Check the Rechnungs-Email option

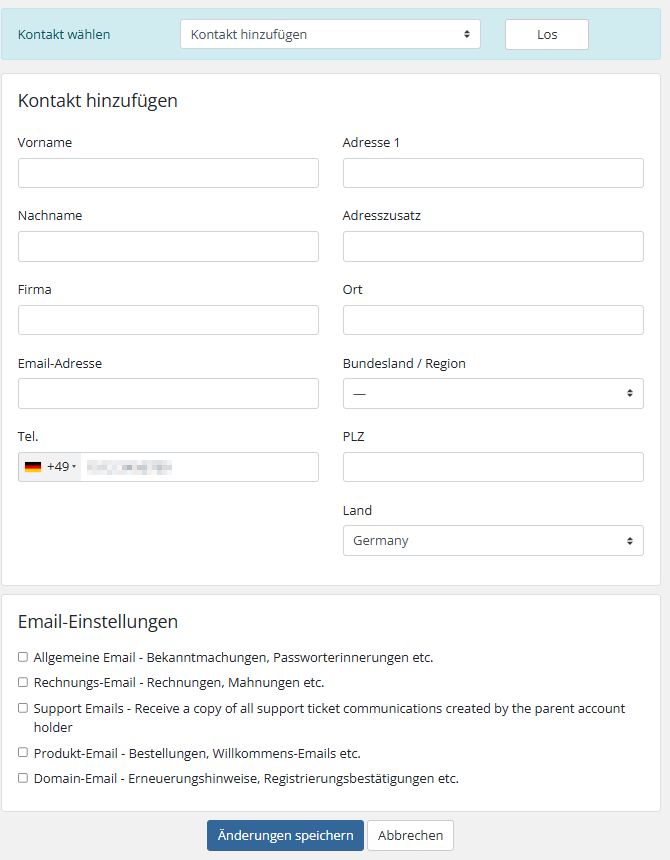click(x=23, y=682)
